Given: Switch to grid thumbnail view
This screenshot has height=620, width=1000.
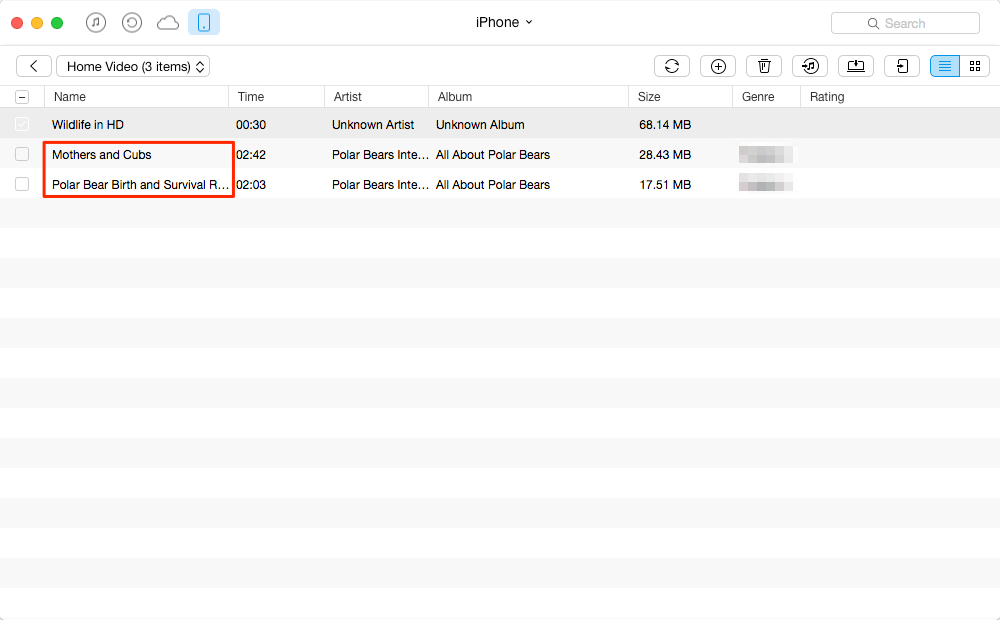Looking at the screenshot, I should pos(974,66).
